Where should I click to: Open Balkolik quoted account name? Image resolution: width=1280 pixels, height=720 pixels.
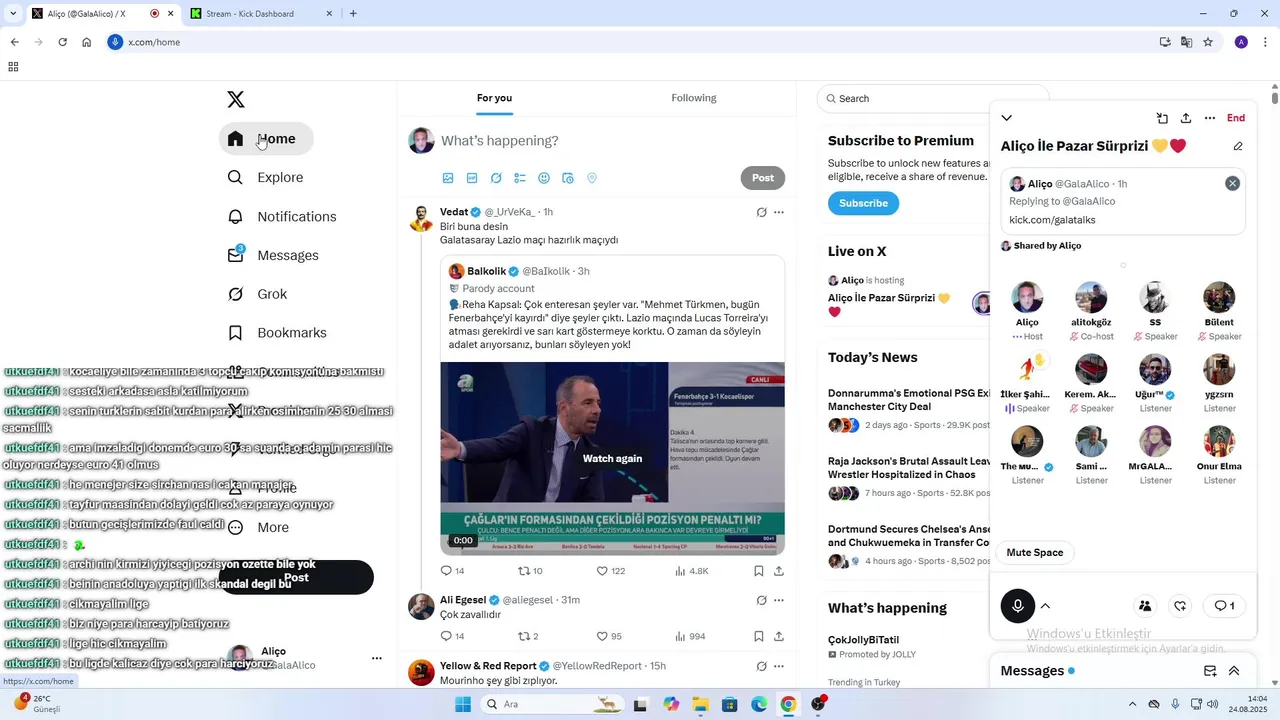[487, 271]
